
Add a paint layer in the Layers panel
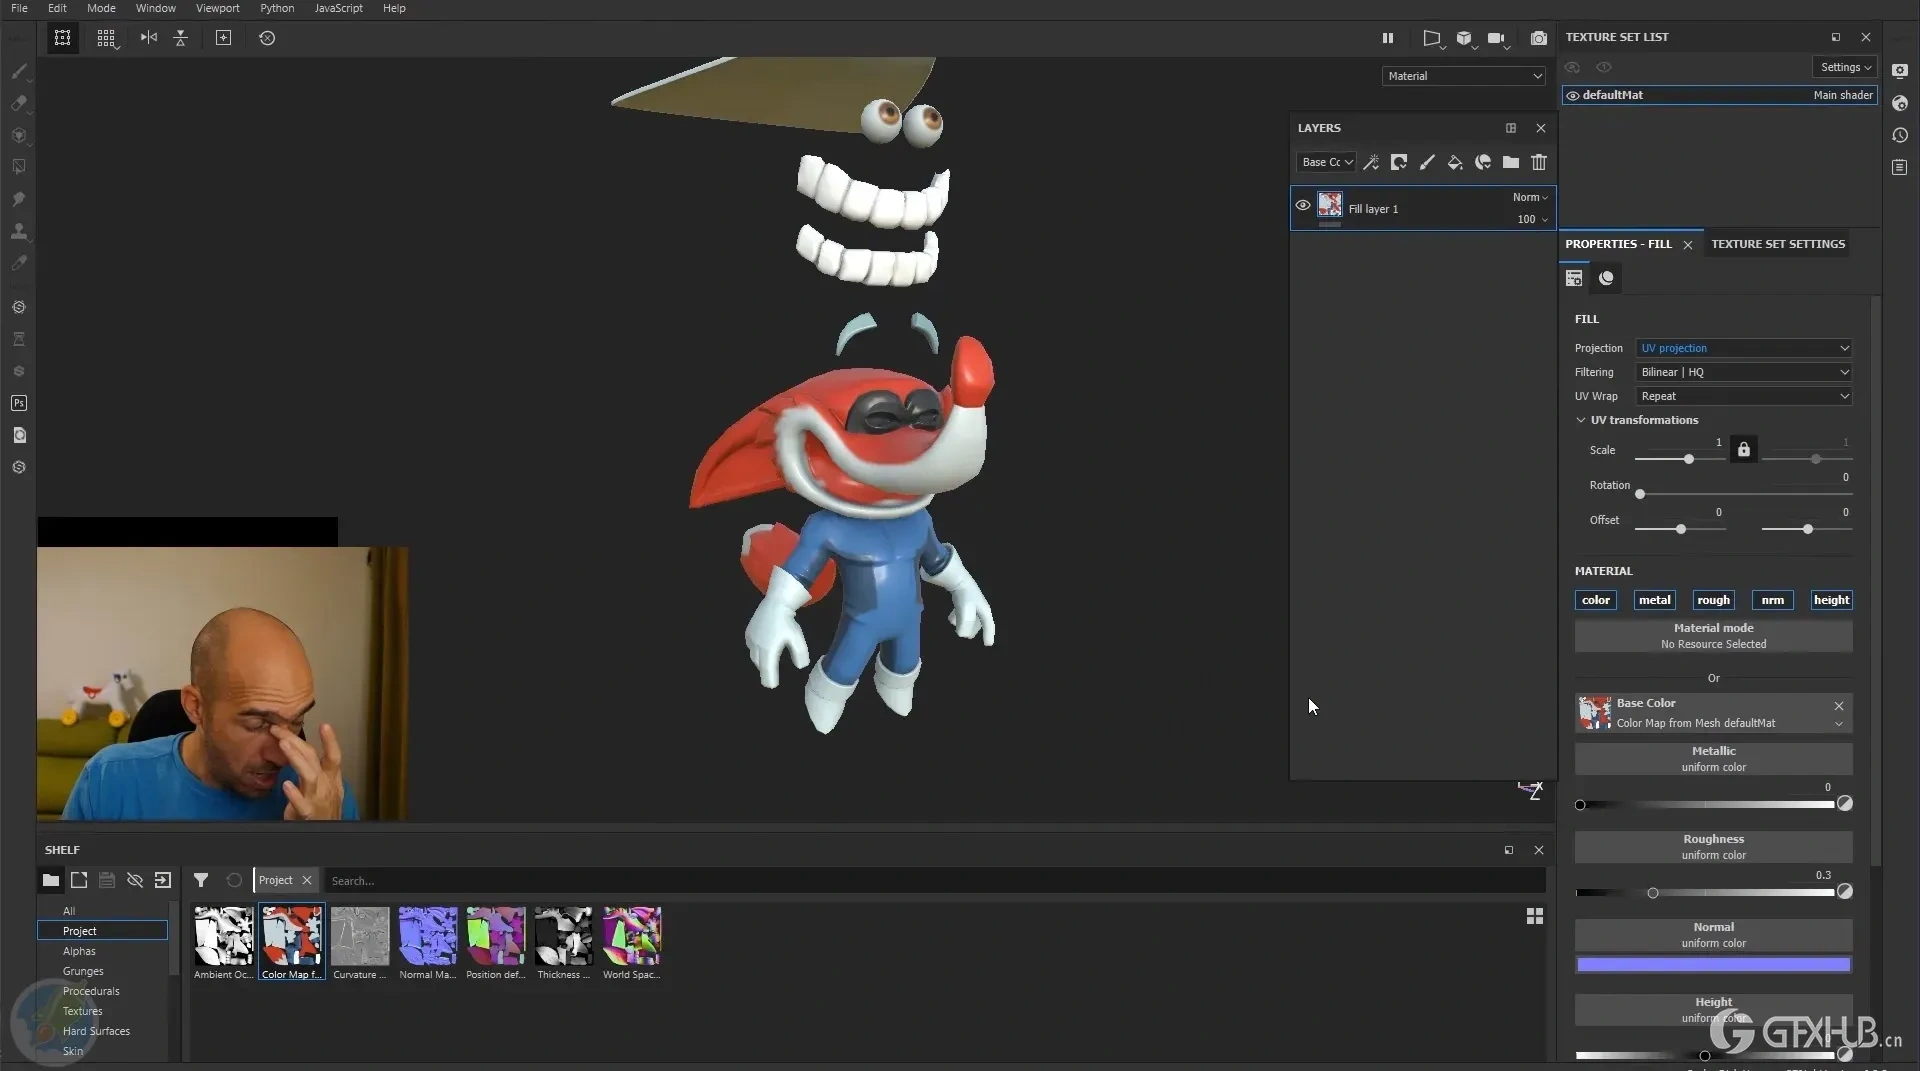1427,162
